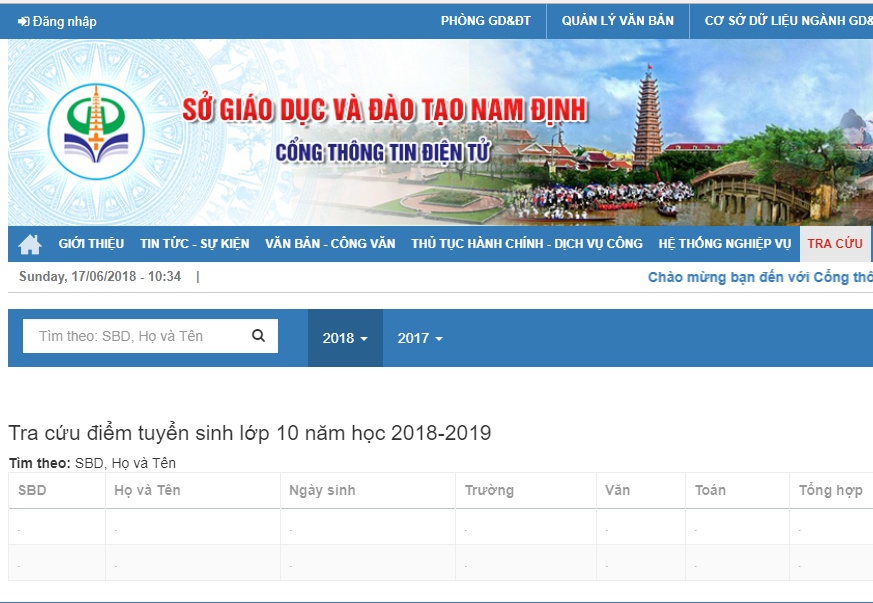Go to GIỚI THIỆU page
The width and height of the screenshot is (873, 603).
91,243
